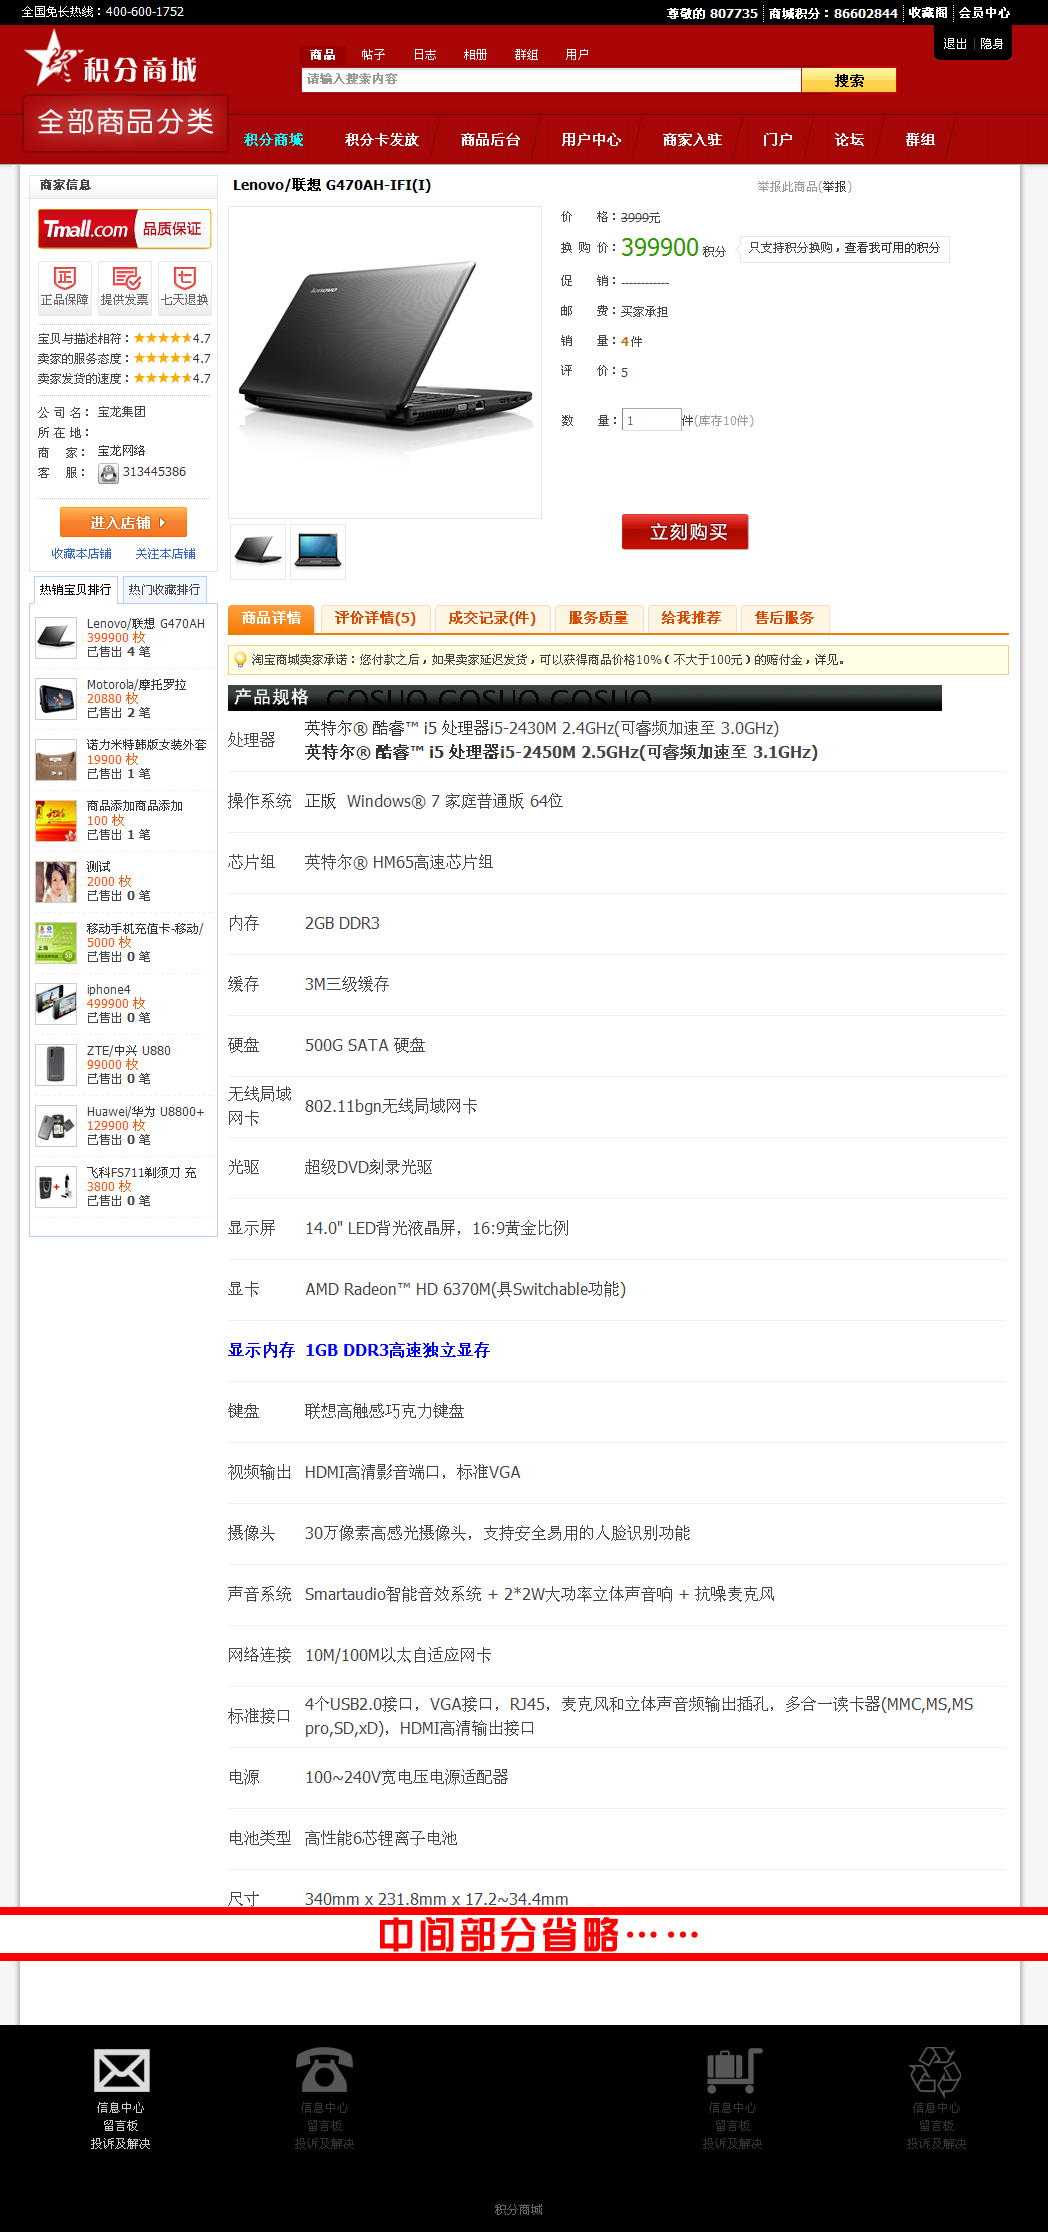Switch search scope to 帖子
Image resolution: width=1048 pixels, height=2232 pixels.
(373, 55)
